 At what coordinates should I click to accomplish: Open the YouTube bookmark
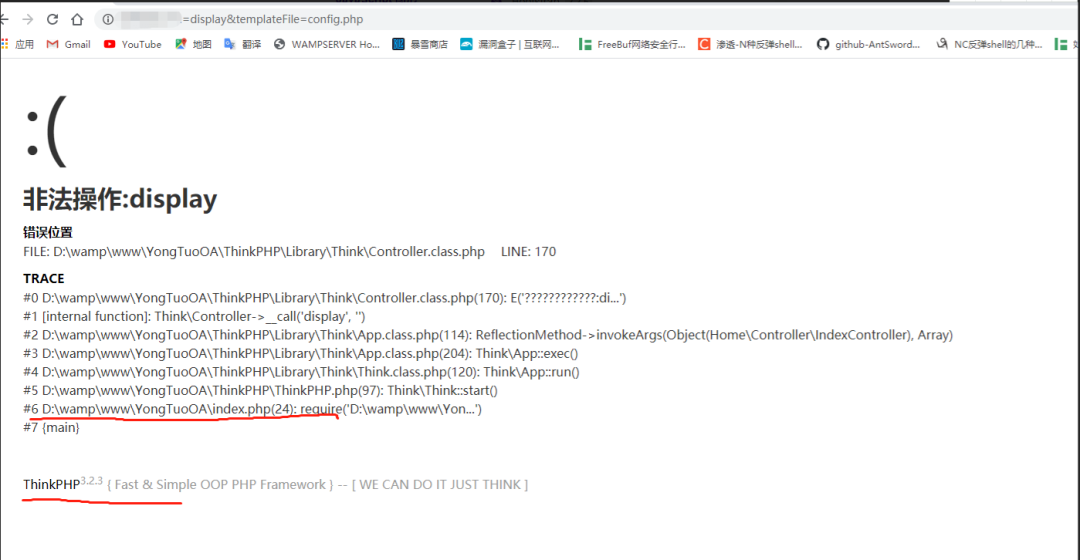pyautogui.click(x=132, y=44)
